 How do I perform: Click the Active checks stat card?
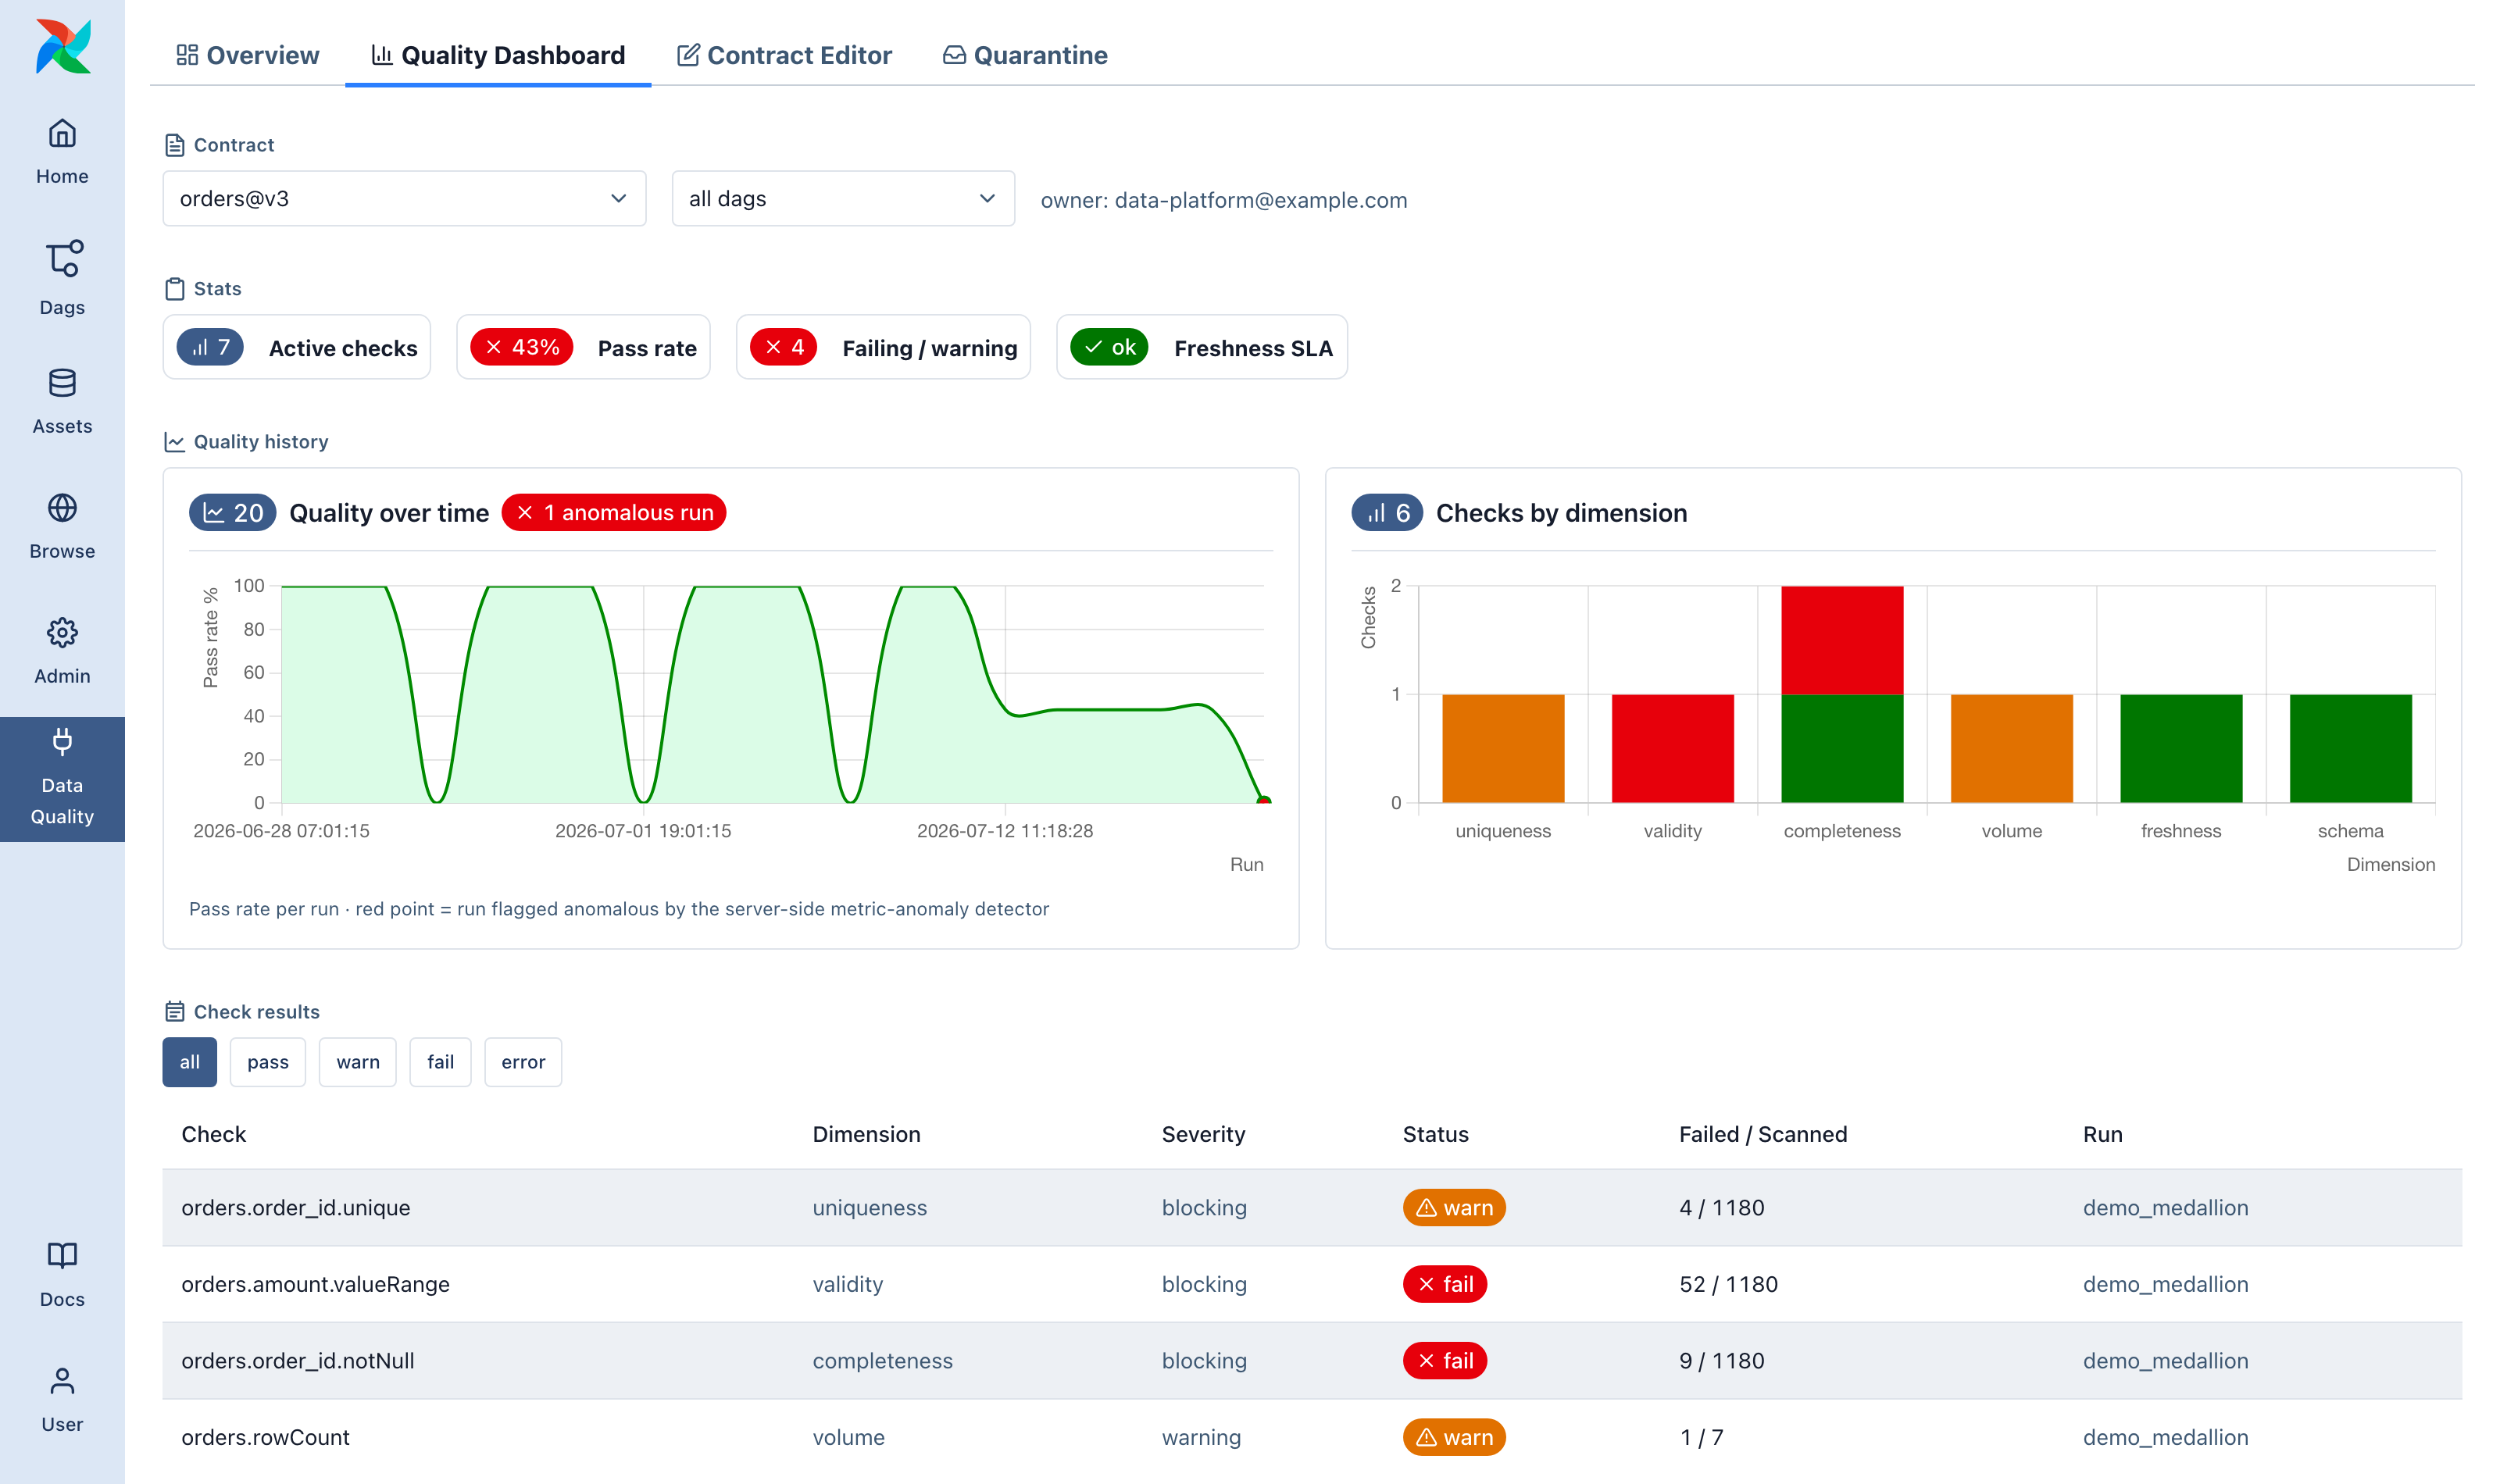tap(297, 347)
